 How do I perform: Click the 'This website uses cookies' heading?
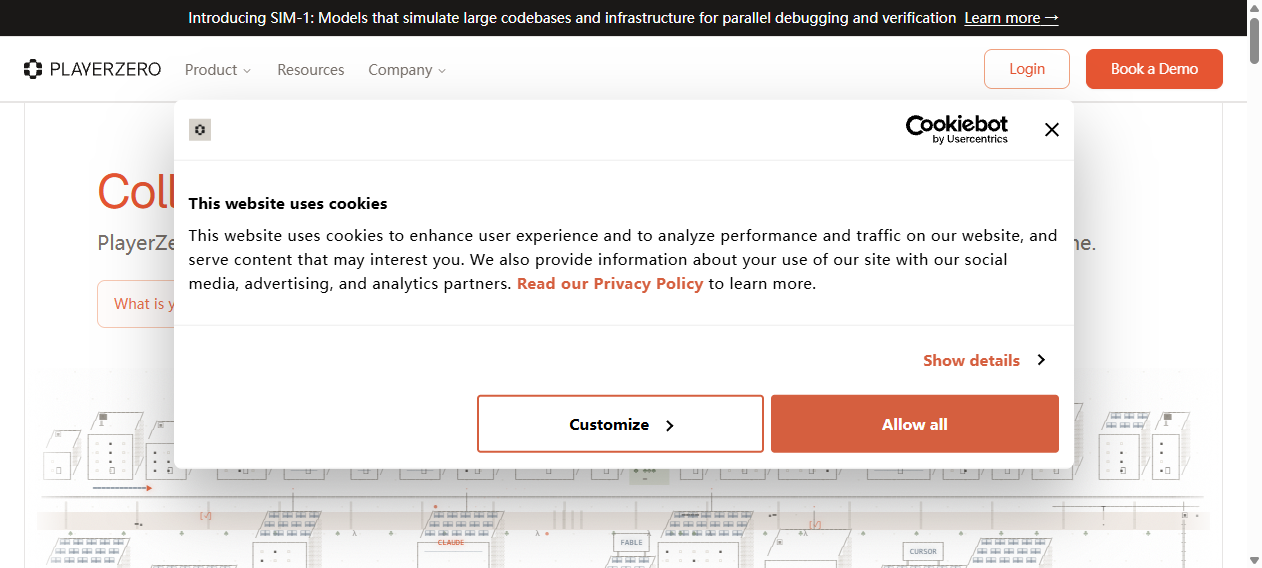tap(288, 203)
